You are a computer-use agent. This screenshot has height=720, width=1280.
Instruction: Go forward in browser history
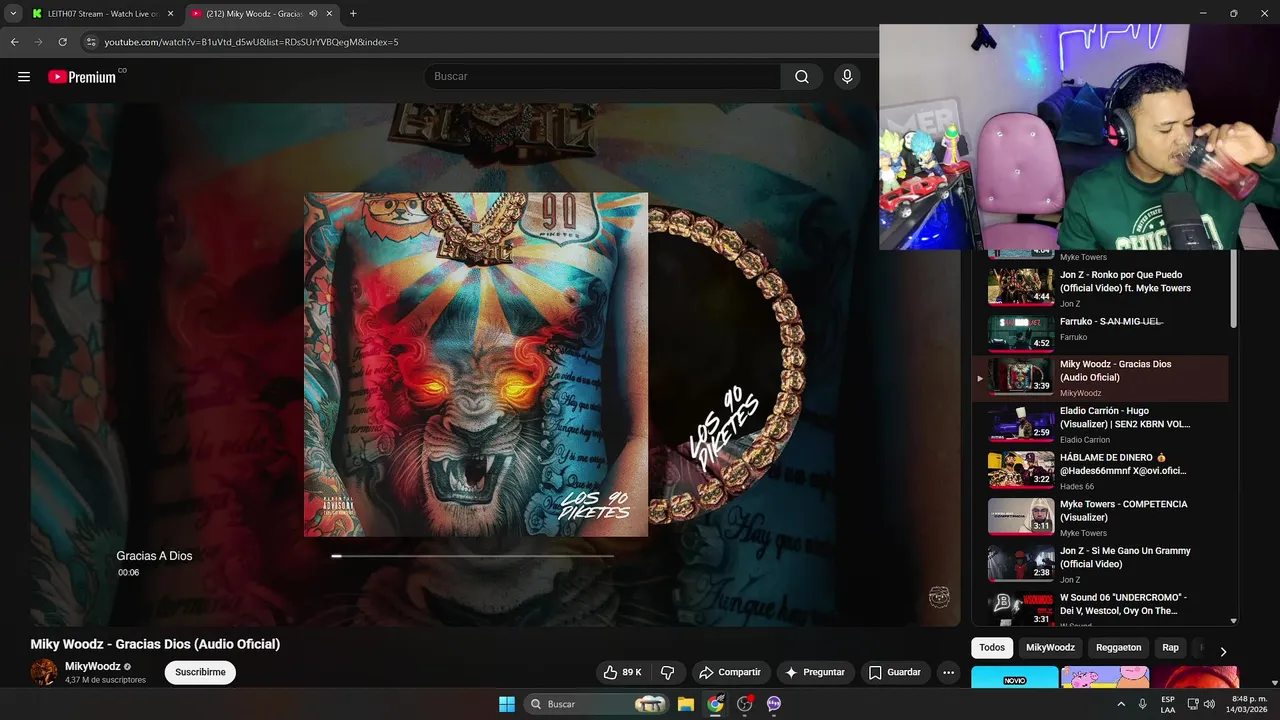pyautogui.click(x=38, y=42)
